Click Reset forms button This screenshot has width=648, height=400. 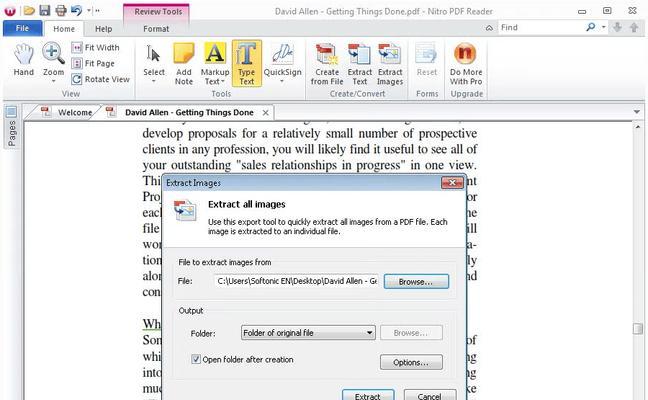tap(426, 60)
